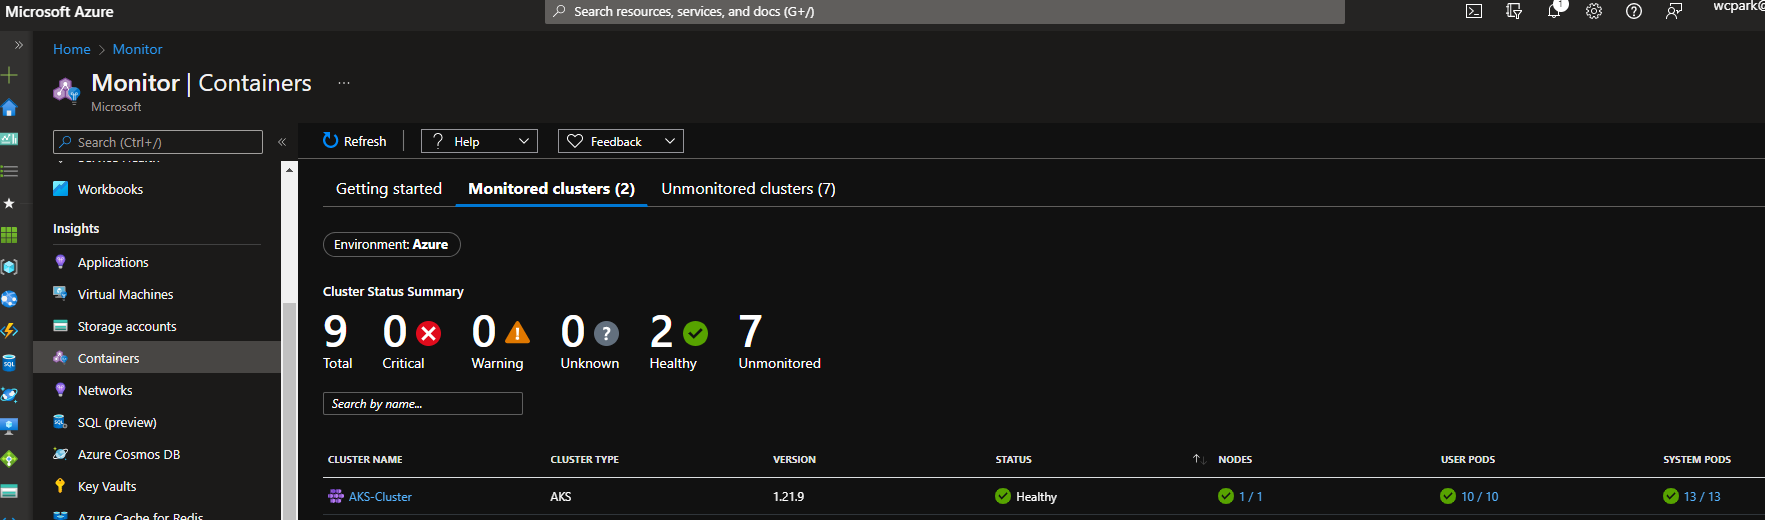Sort by CLUSTER NAME column header
This screenshot has height=520, width=1765.
pos(365,460)
